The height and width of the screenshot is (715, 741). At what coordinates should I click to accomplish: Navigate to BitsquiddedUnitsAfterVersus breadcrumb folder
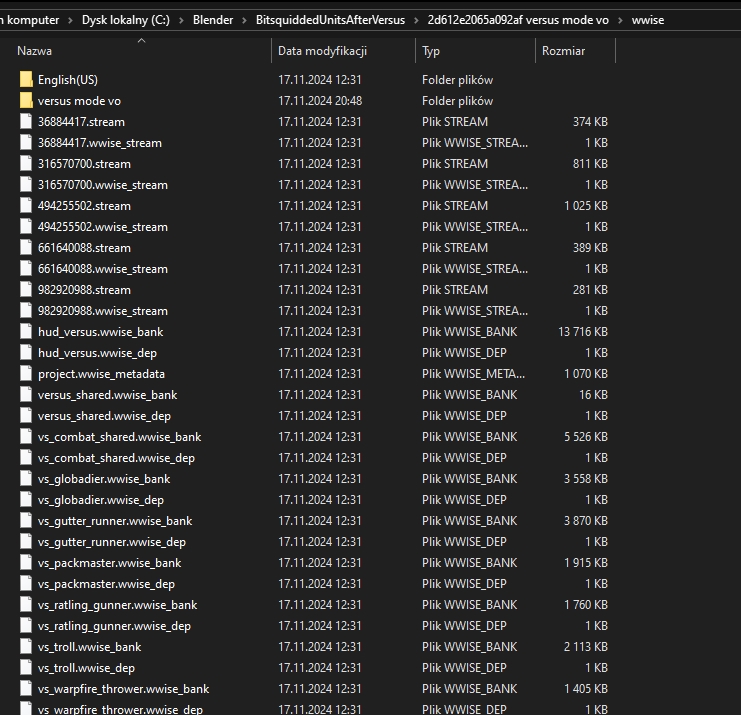(330, 20)
